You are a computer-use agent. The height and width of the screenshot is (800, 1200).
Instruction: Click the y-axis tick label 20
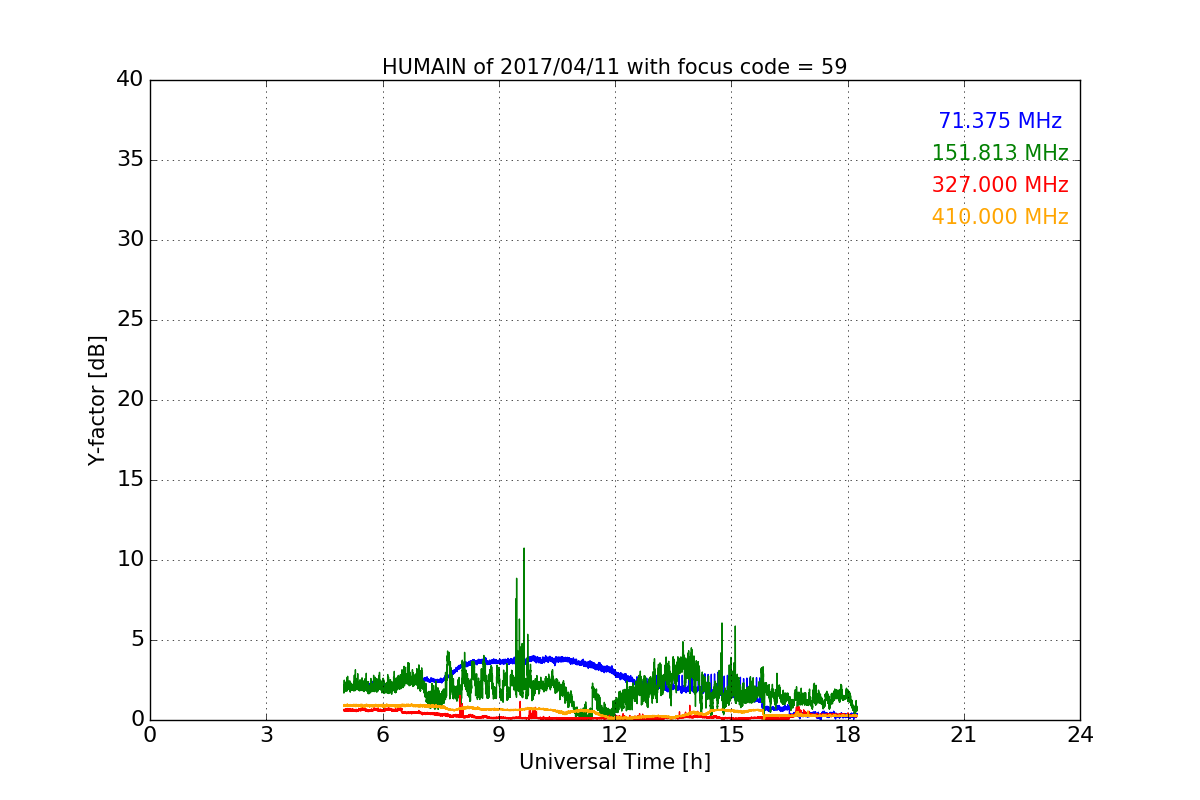coord(130,400)
